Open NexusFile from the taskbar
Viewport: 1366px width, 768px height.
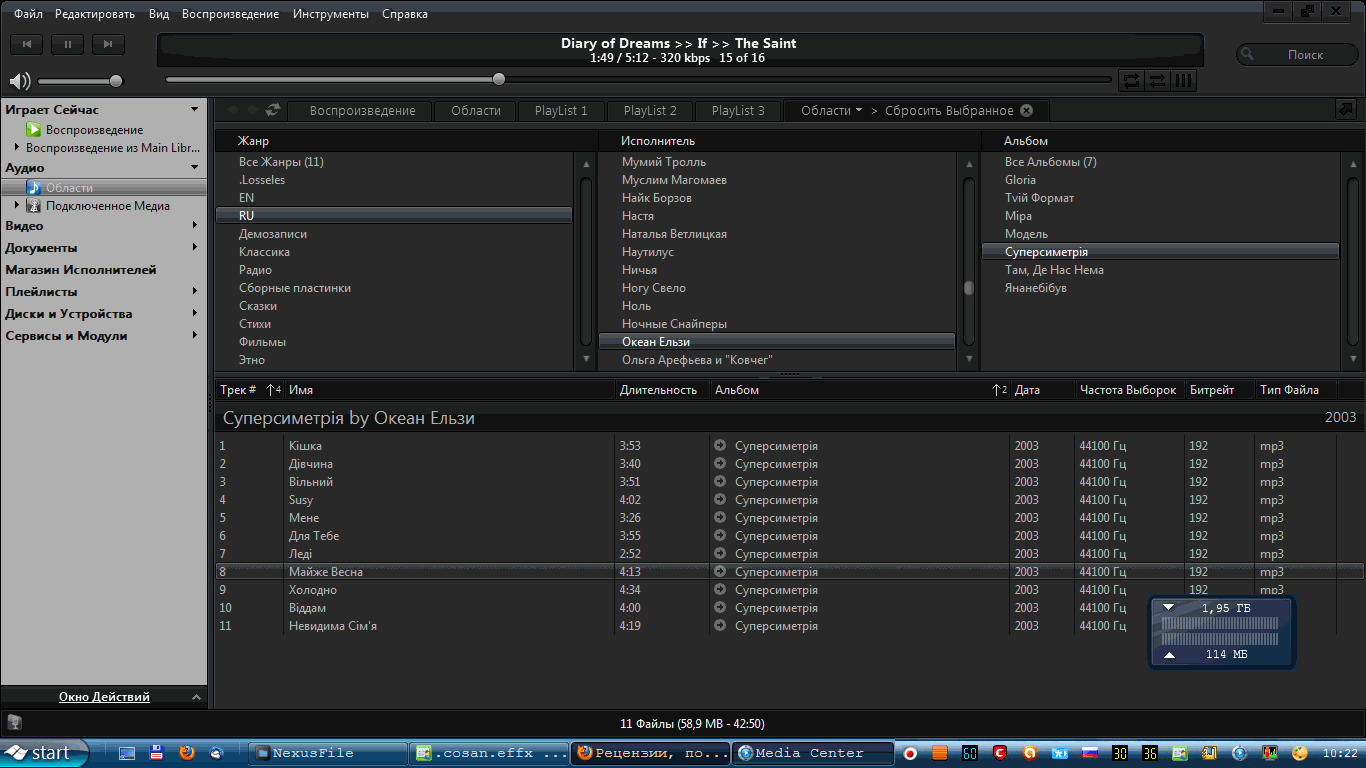point(327,753)
